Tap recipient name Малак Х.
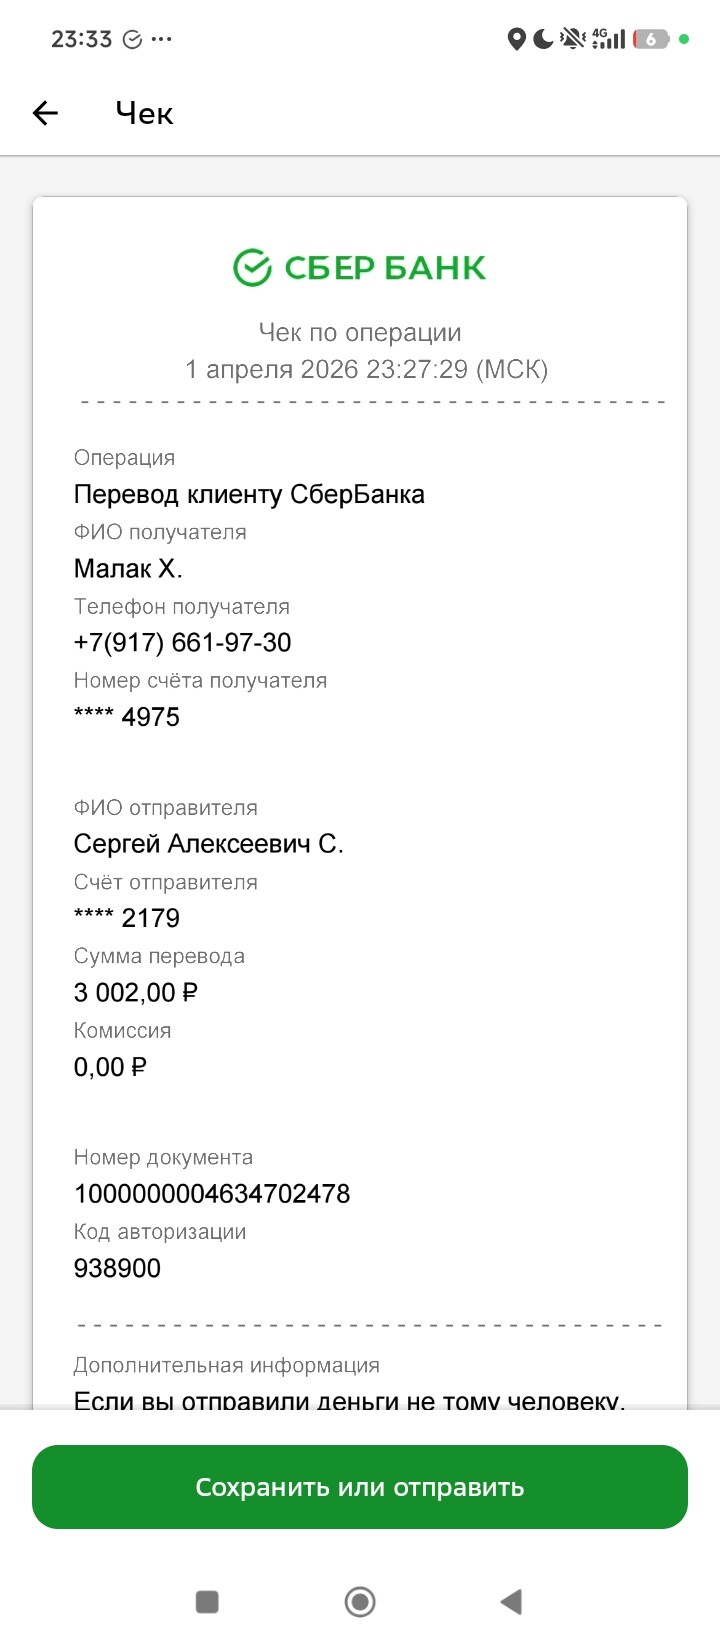 coord(128,568)
